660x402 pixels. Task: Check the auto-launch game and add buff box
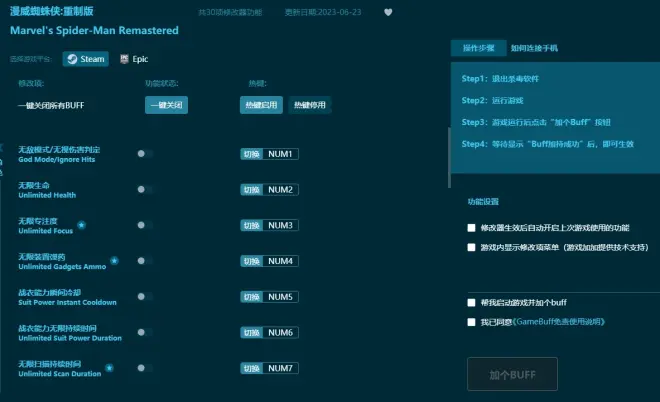point(472,302)
